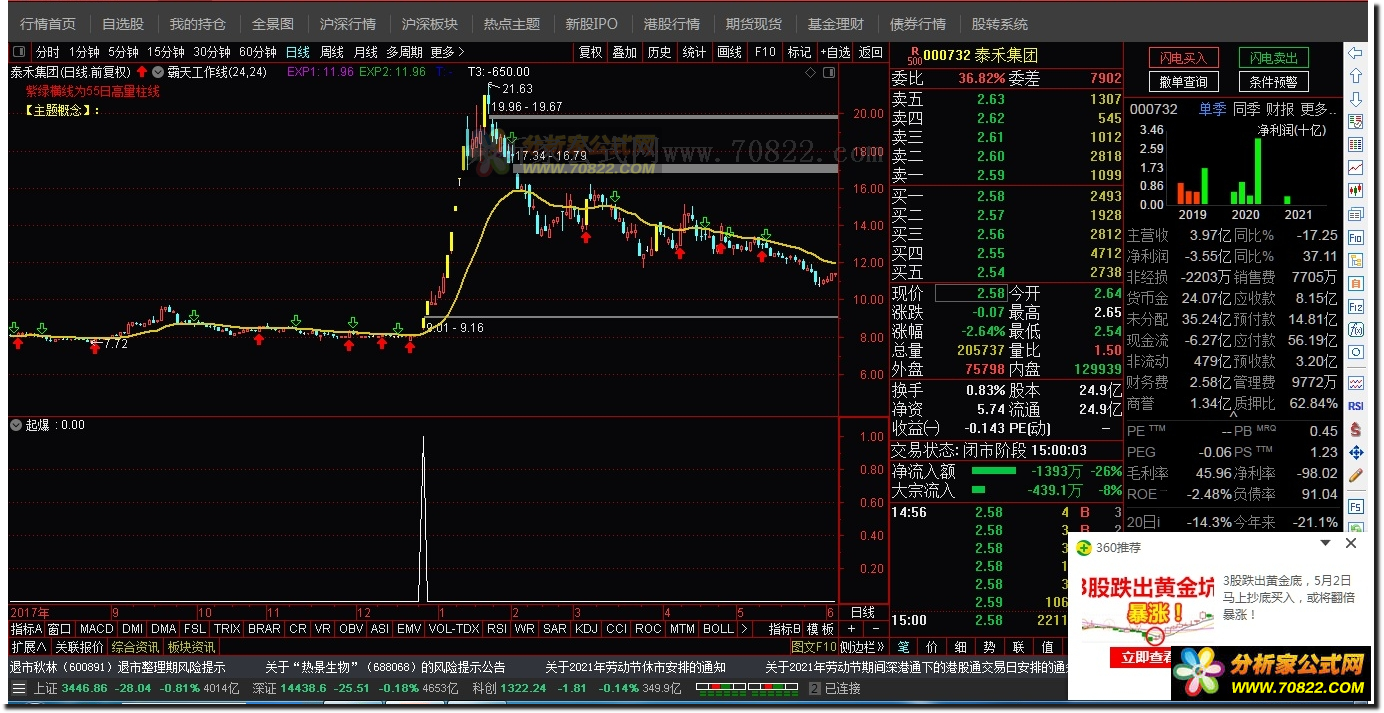Select the 30分钟 period
Screen dimensions: 1384x713
(x=212, y=52)
